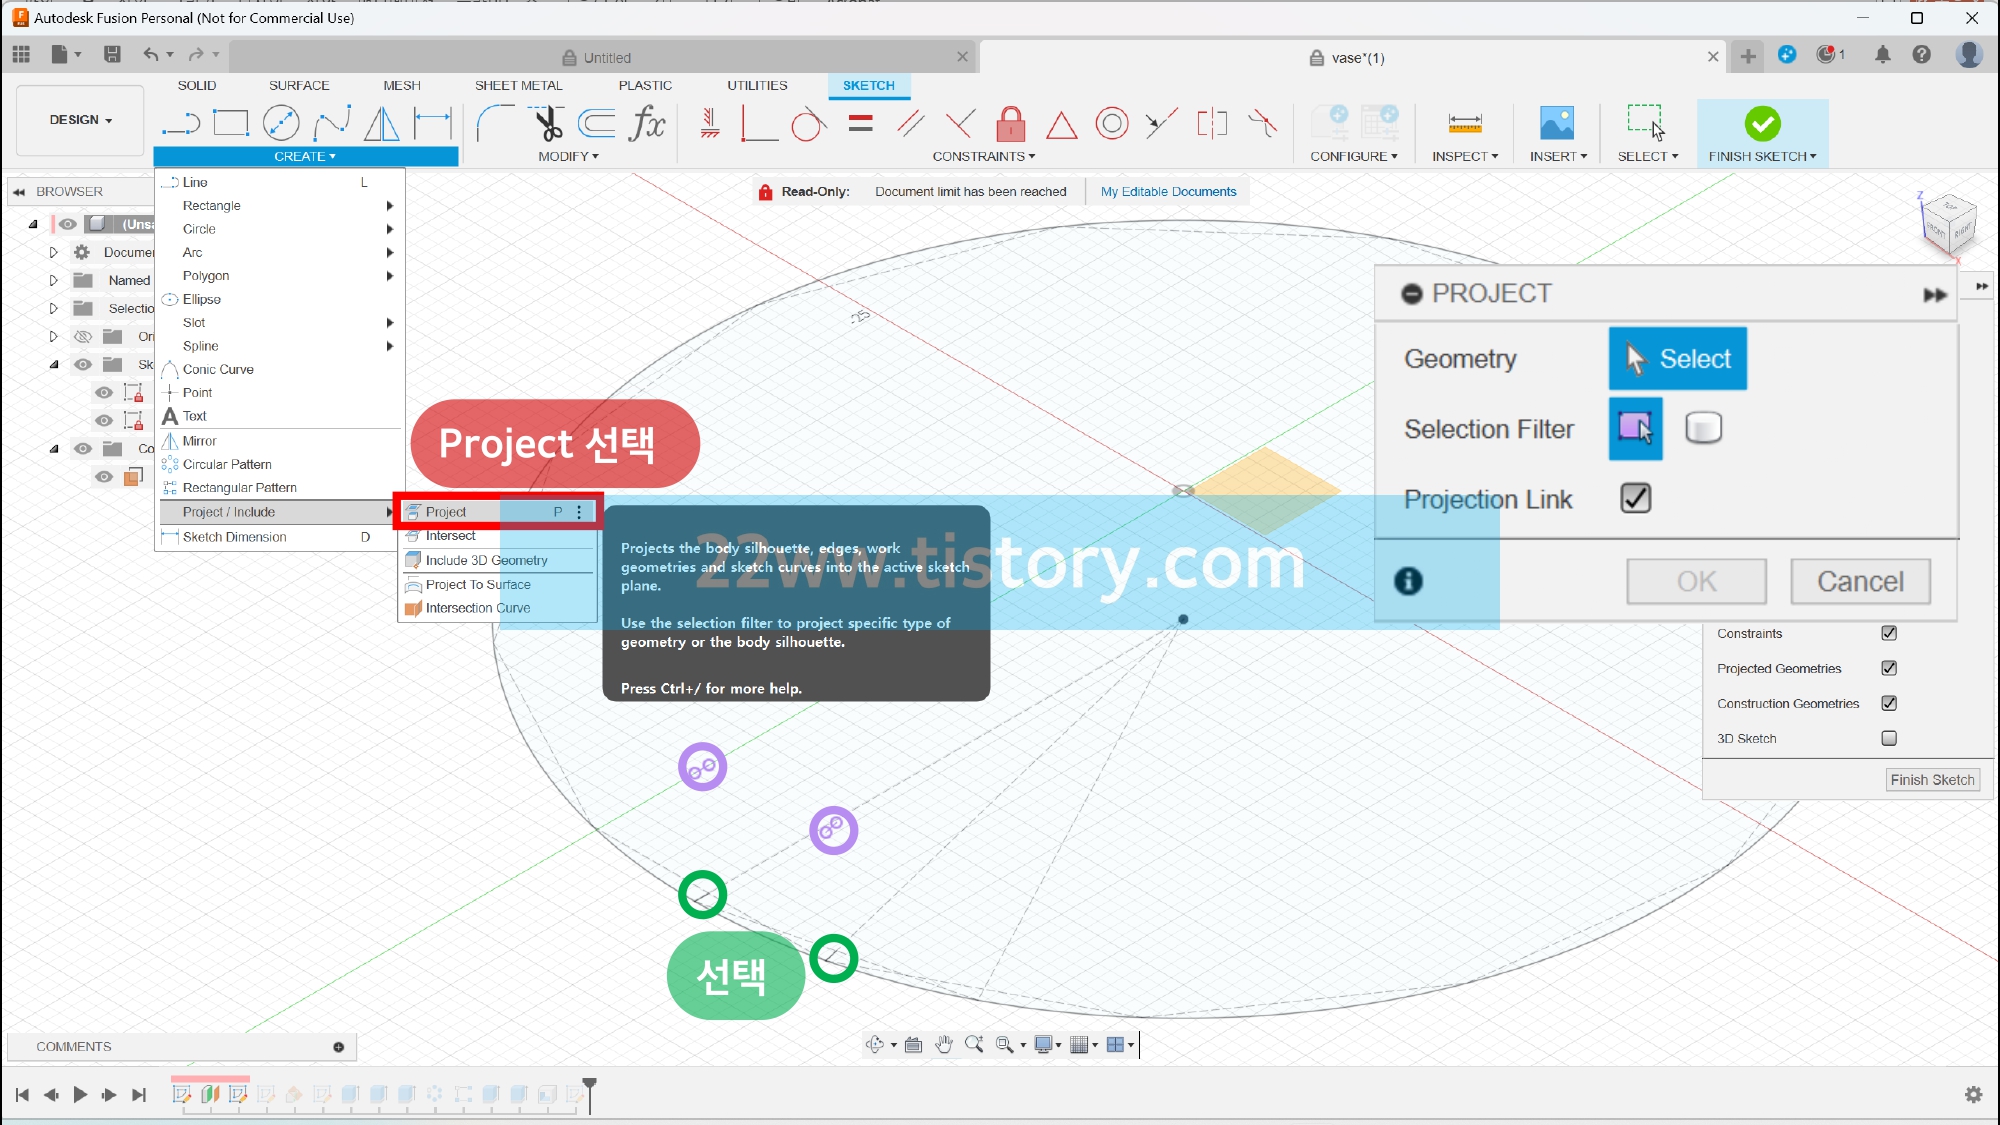The image size is (2000, 1125).
Task: Click the Lock constraint icon
Action: (1010, 124)
